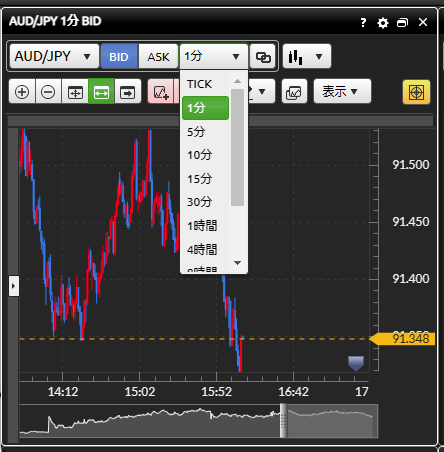
Task: Click the help question mark icon
Action: 363,23
